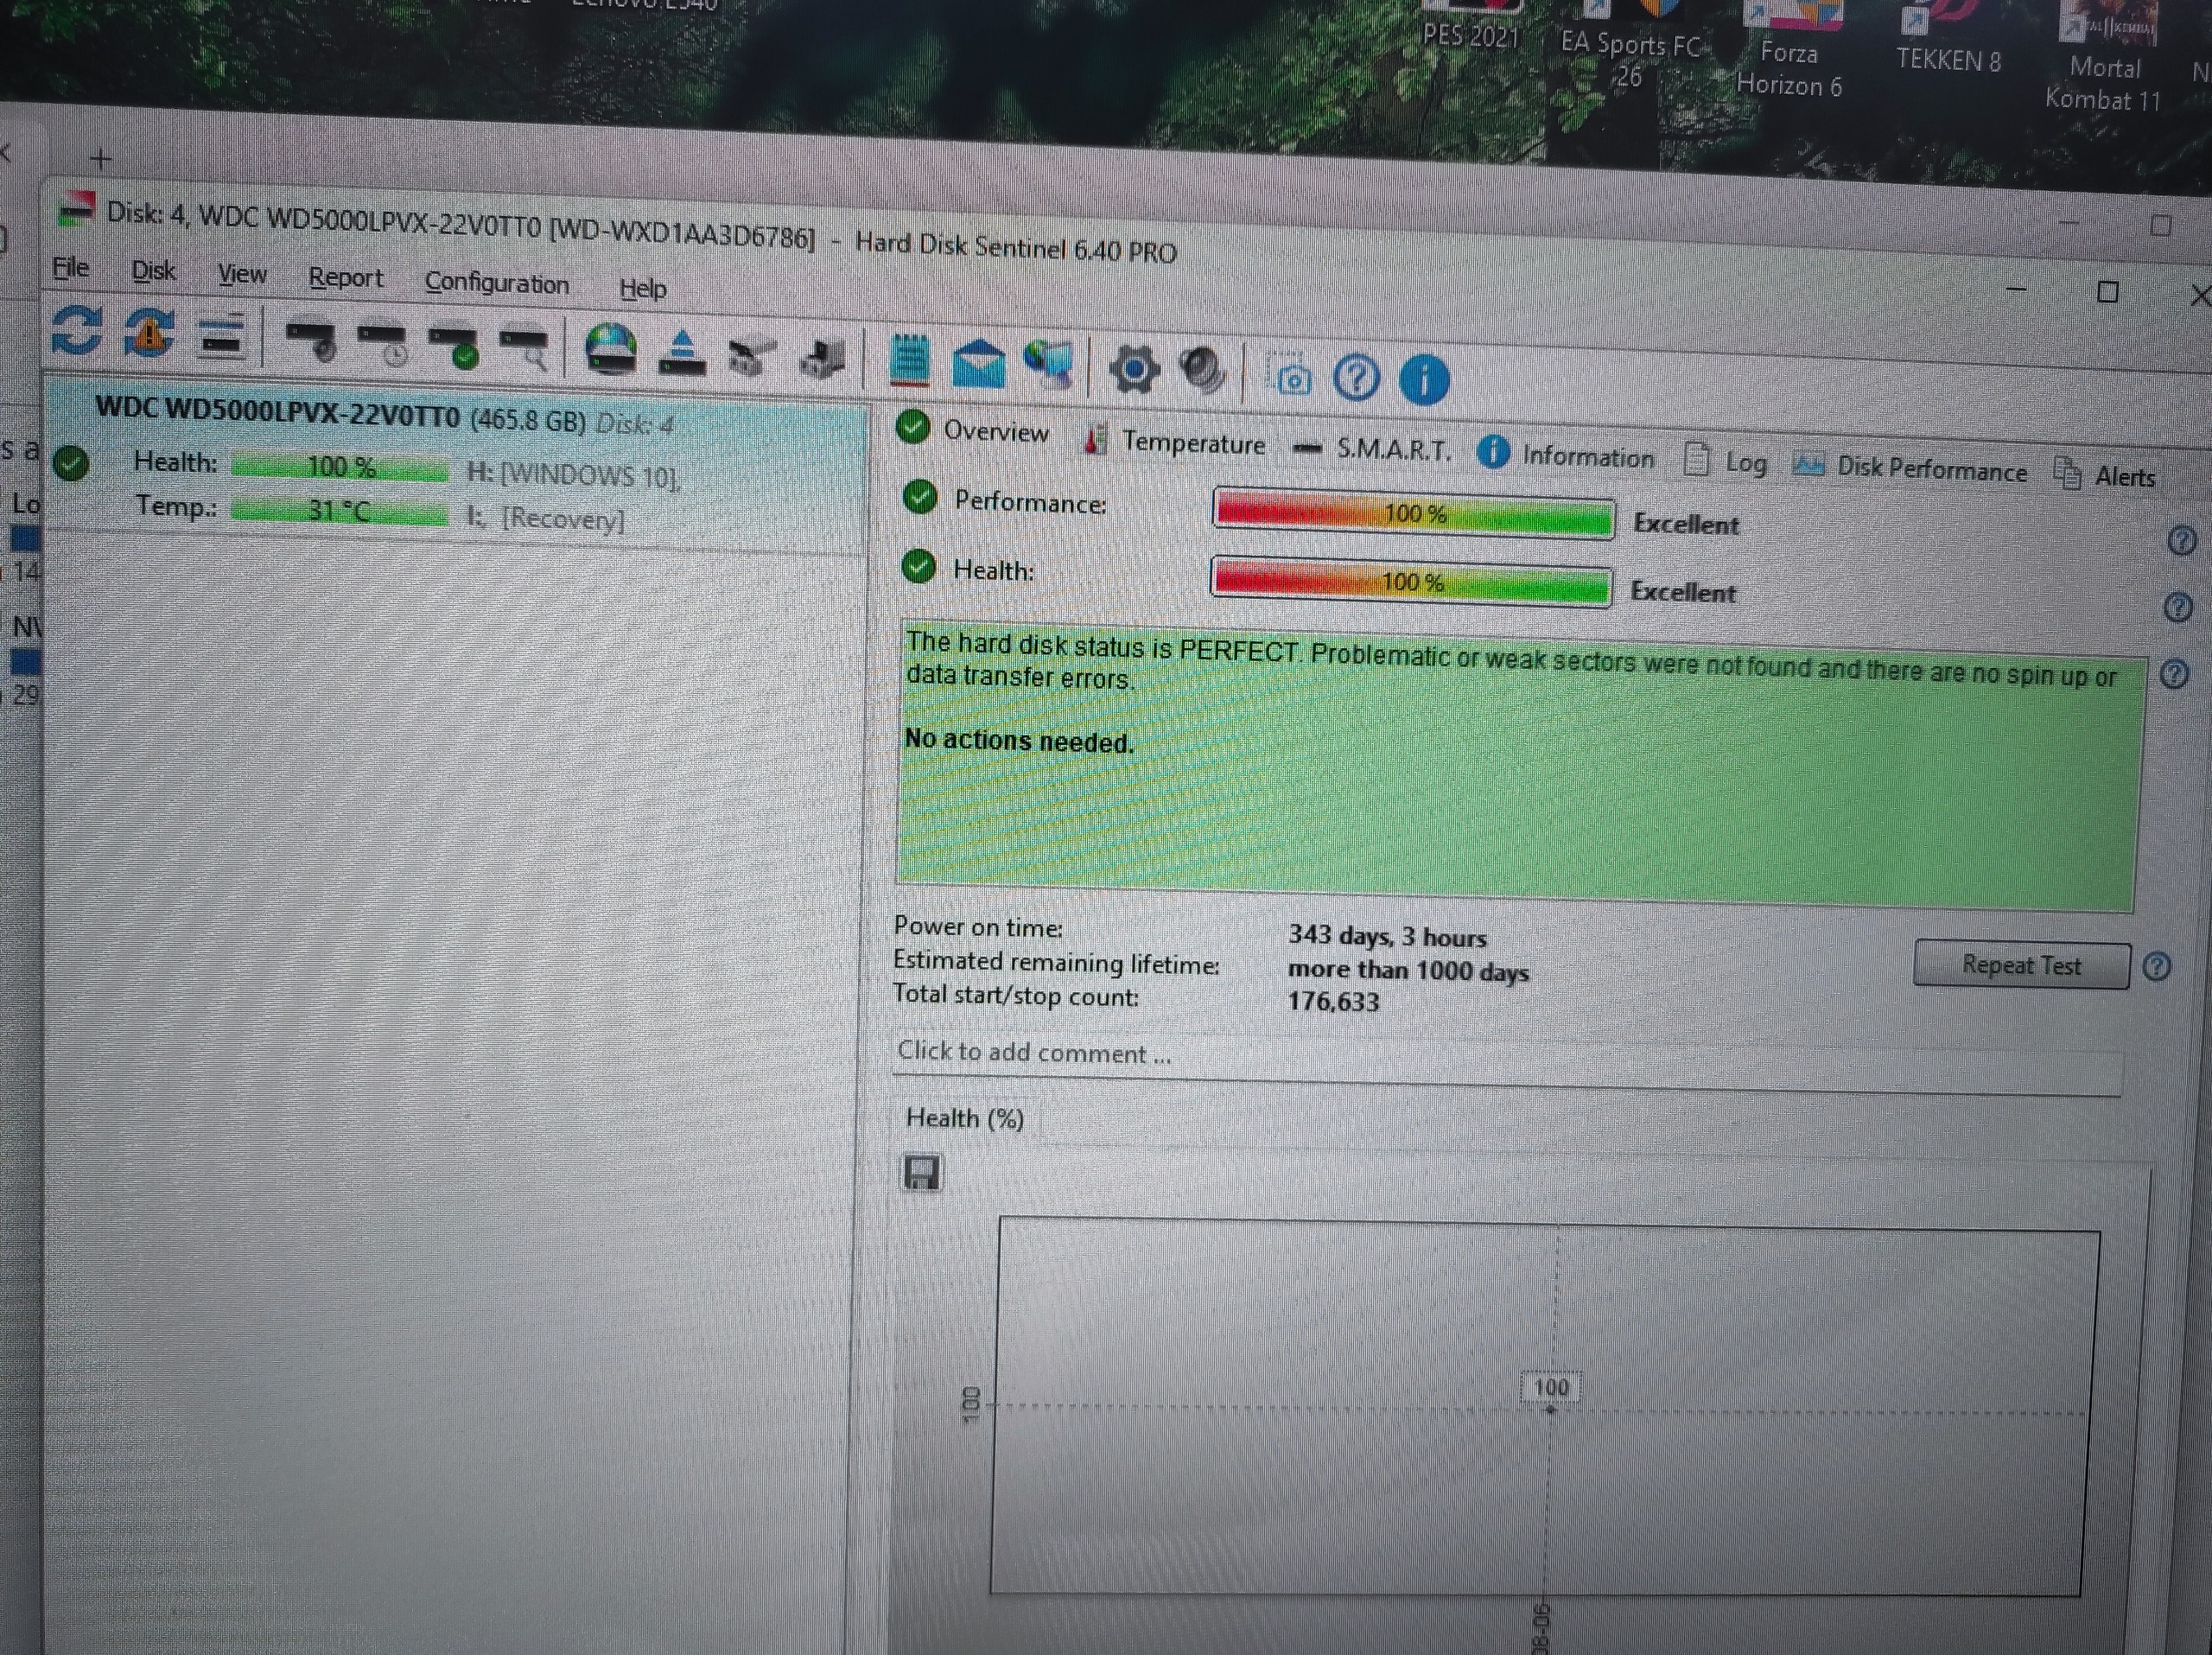Click the stacked-lines disk list toolbar icon
The width and height of the screenshot is (2212, 1655).
tap(222, 336)
